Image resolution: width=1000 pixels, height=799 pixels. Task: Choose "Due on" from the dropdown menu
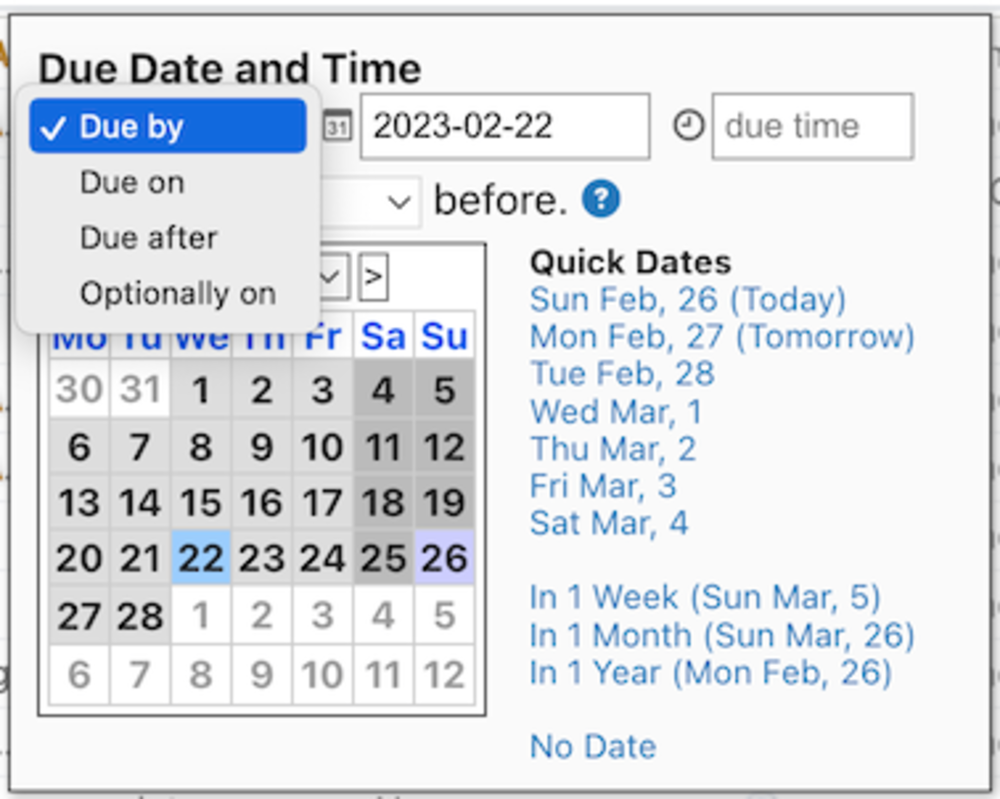pos(132,182)
